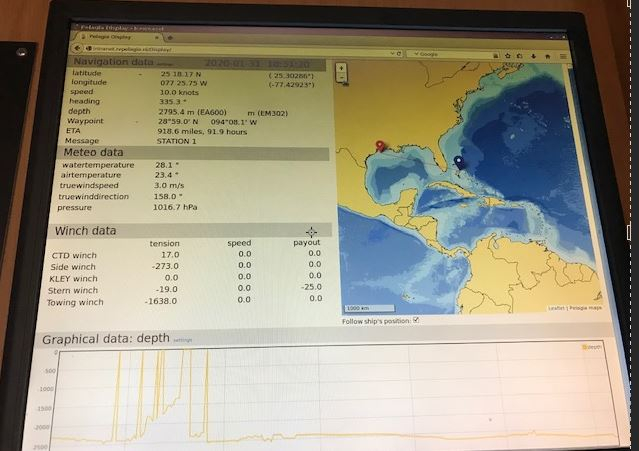639x451 pixels.
Task: Click the map zoom out minus button
Action: tap(343, 79)
